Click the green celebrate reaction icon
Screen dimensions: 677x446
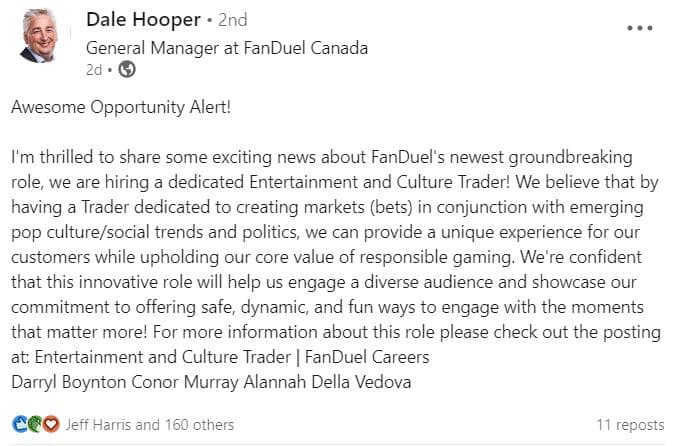point(35,424)
